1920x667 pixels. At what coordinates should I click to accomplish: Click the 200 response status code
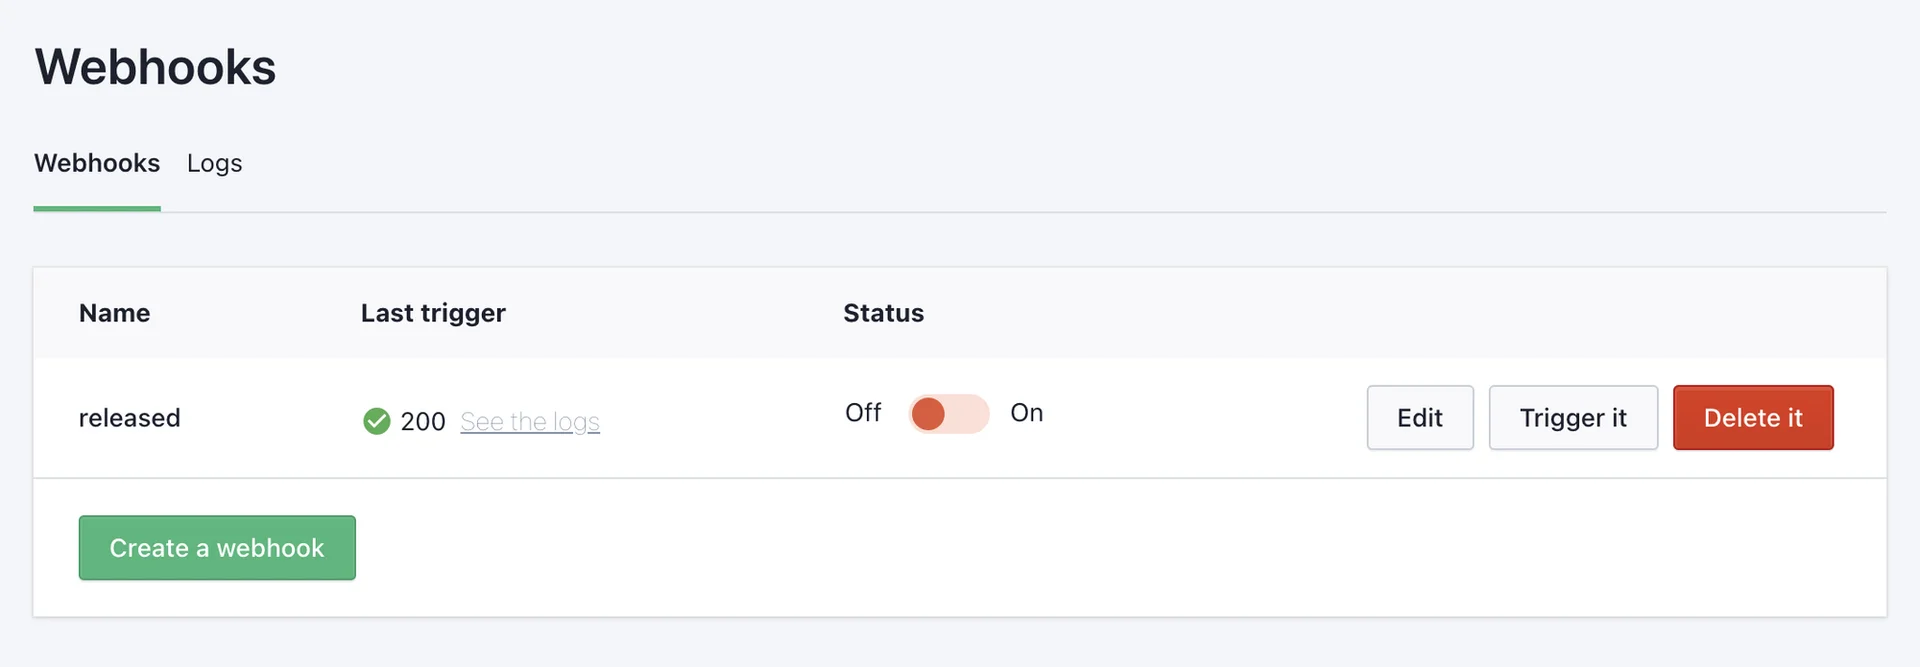click(x=423, y=422)
